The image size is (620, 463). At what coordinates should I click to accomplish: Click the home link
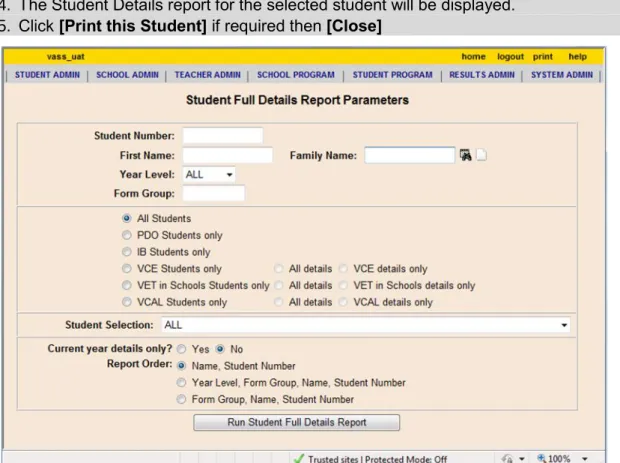473,57
